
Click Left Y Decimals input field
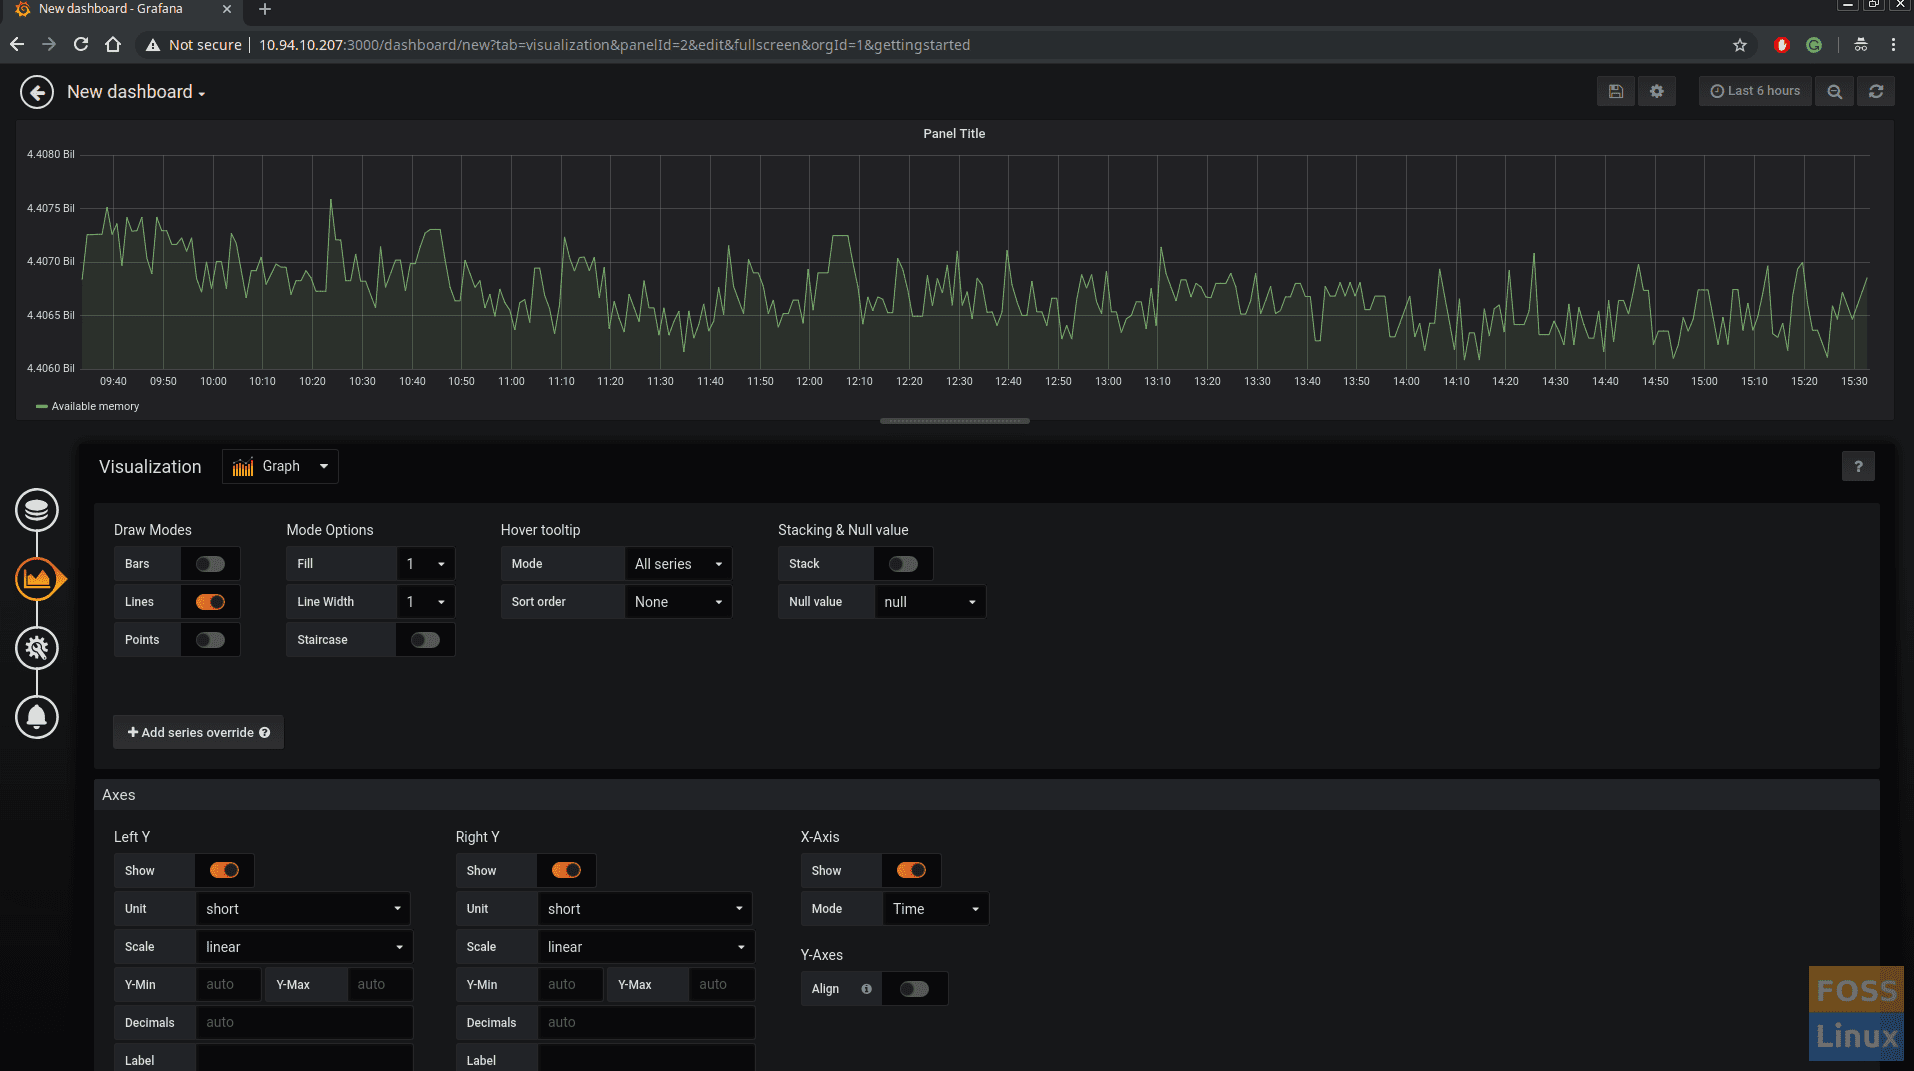pyautogui.click(x=304, y=1023)
